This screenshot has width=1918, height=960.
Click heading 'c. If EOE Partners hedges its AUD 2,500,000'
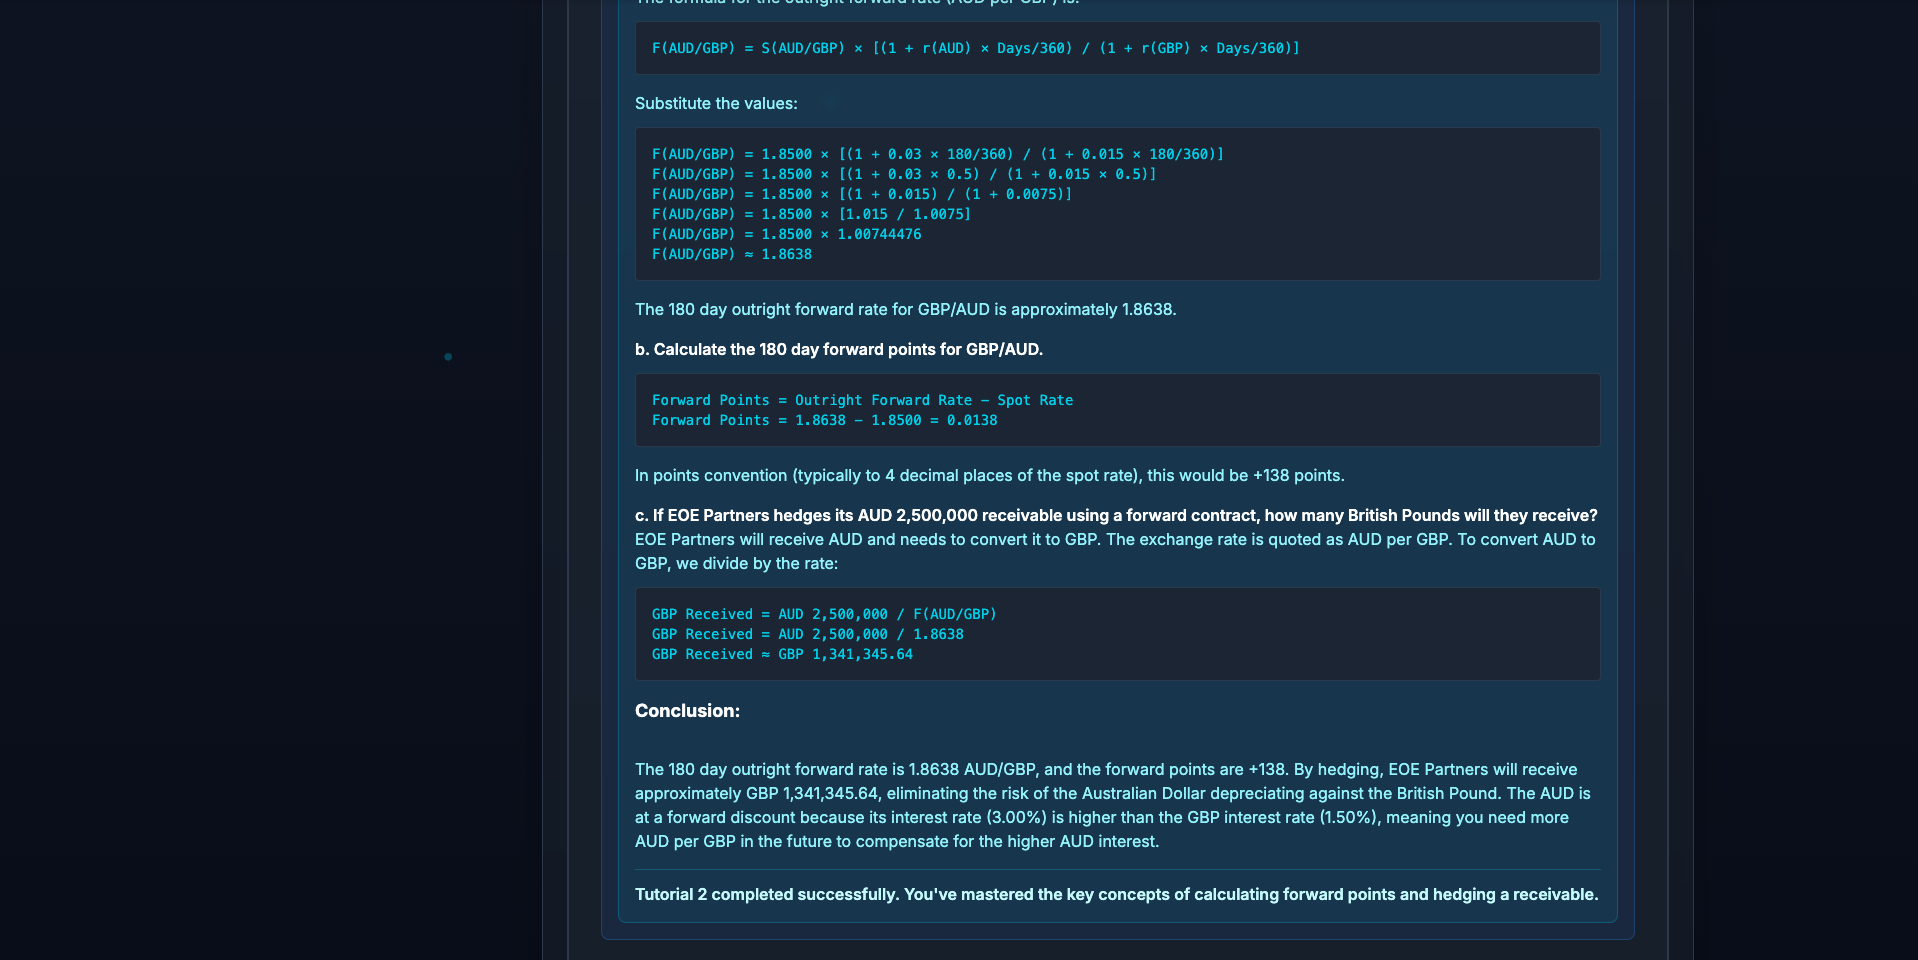1116,516
